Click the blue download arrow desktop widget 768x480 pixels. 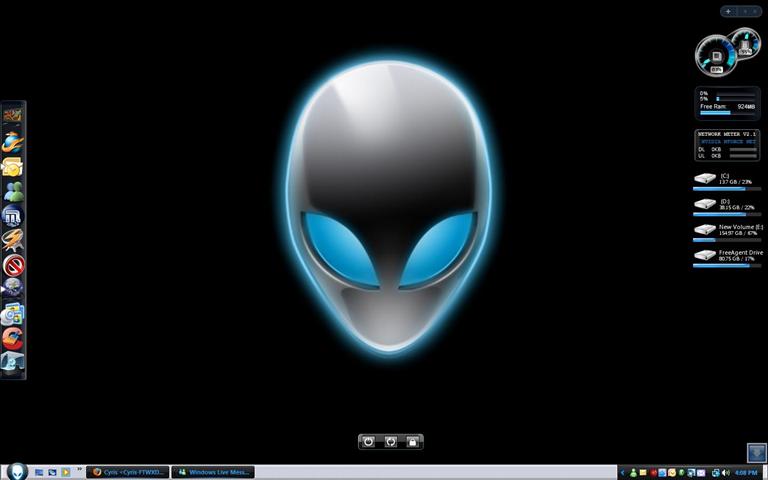click(756, 453)
